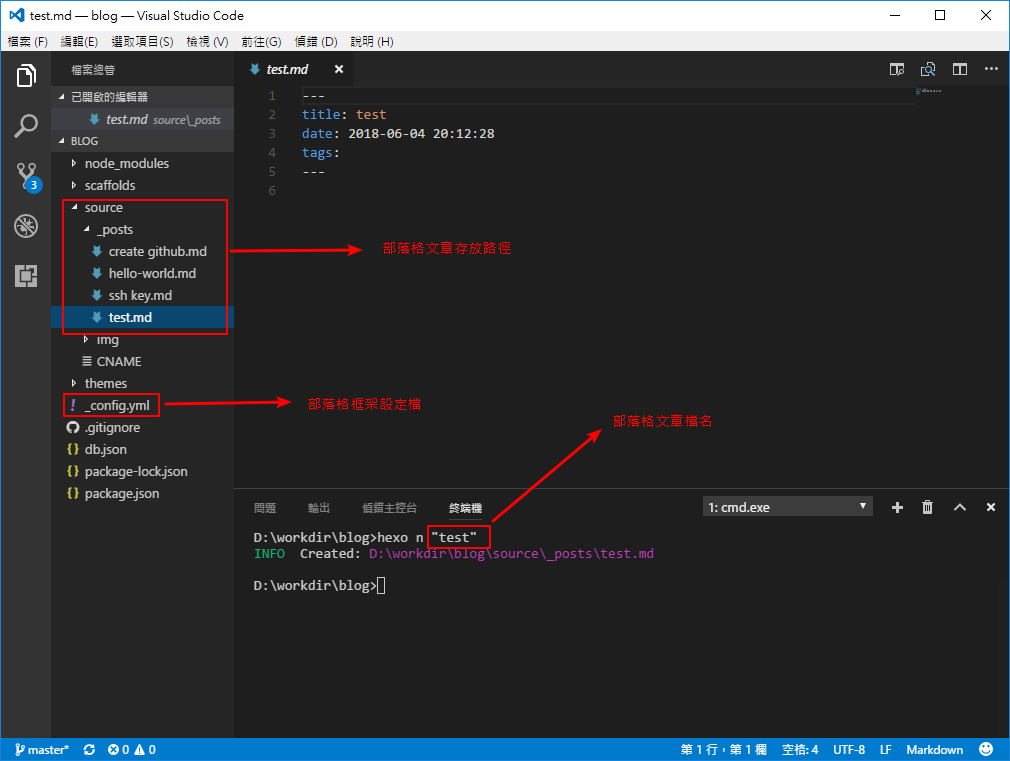Open ssh key.md in the file tree
The height and width of the screenshot is (761, 1010).
click(x=140, y=295)
